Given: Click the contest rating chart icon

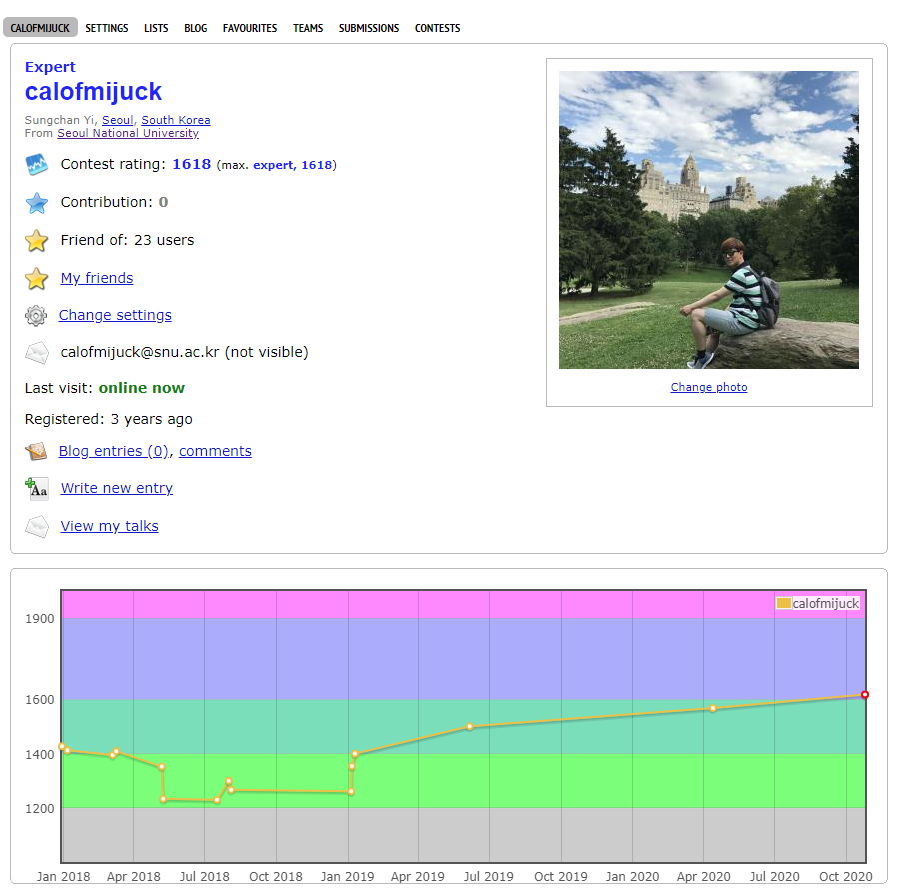Looking at the screenshot, I should tap(37, 165).
